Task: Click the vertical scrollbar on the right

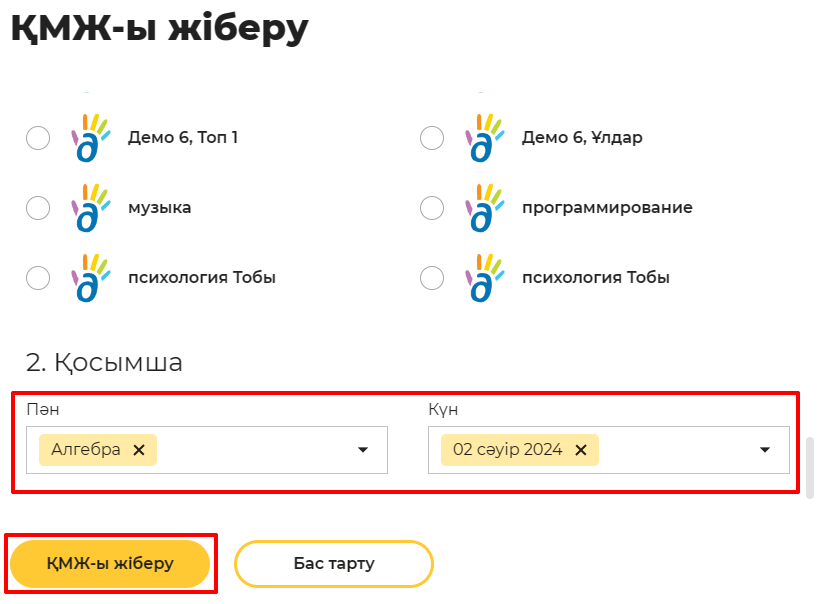Action: pyautogui.click(x=810, y=467)
